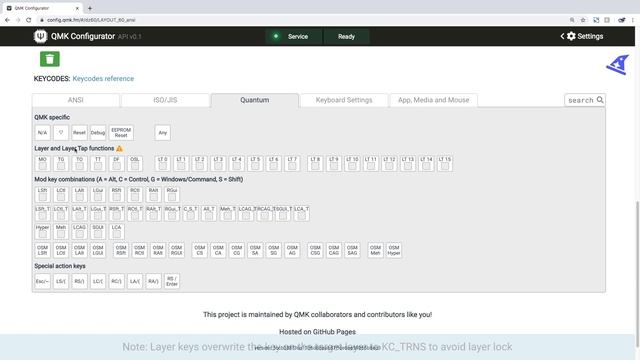Select the LS/( special action key

pyautogui.click(x=61, y=281)
